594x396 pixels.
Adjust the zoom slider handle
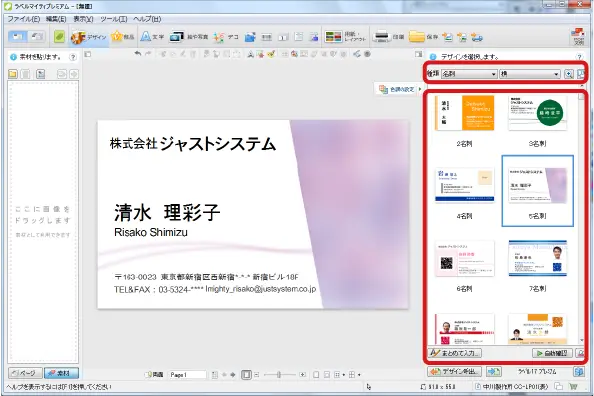279,375
